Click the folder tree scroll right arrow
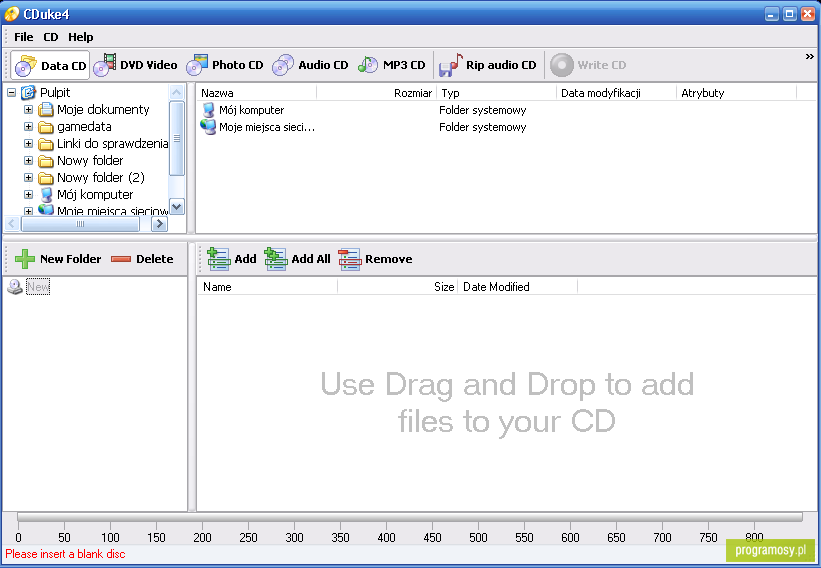821x568 pixels. coord(159,224)
